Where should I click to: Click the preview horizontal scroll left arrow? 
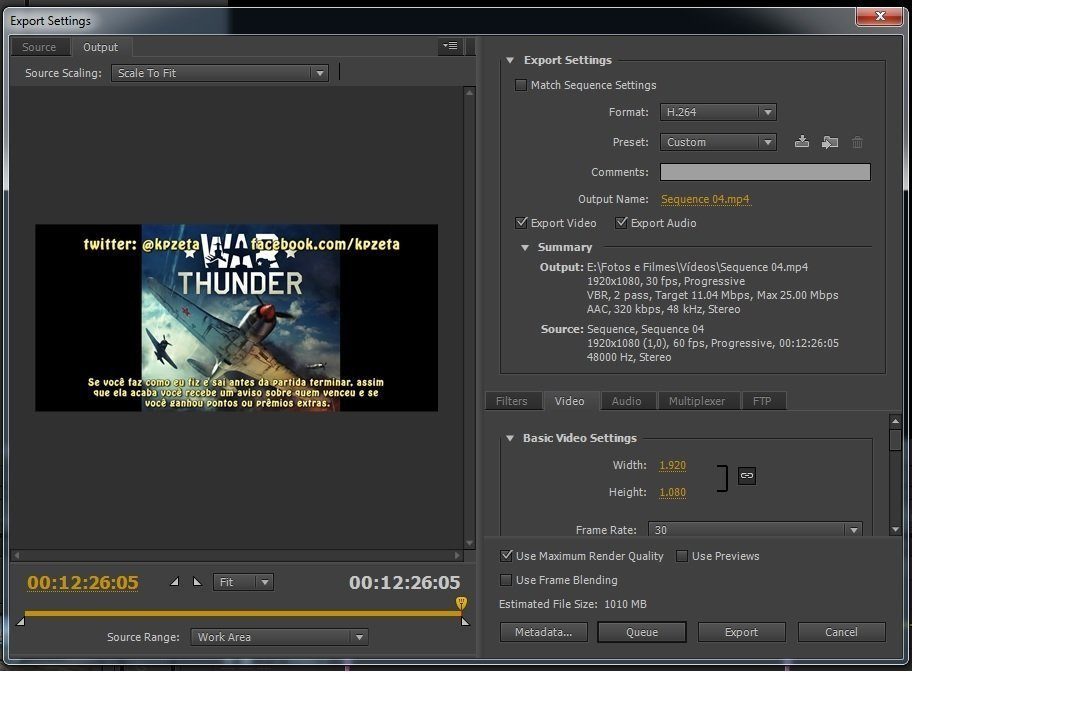pos(17,555)
